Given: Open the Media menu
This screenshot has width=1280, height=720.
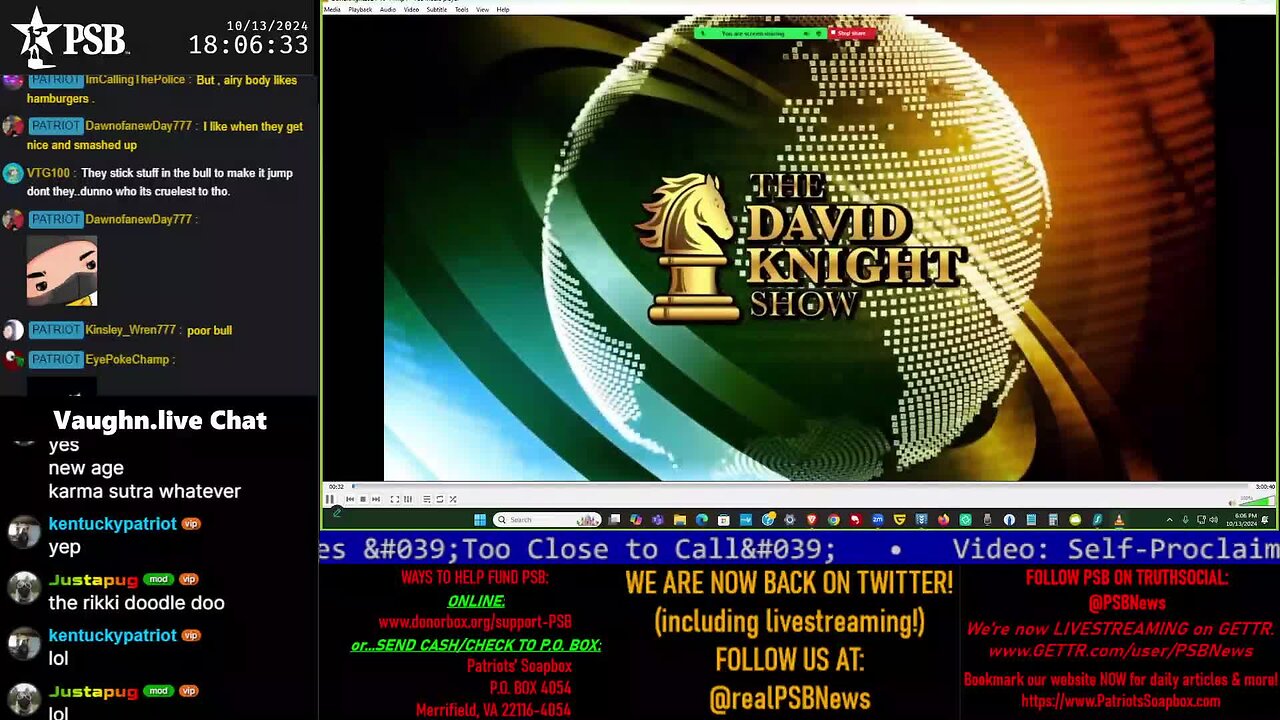Looking at the screenshot, I should point(332,9).
